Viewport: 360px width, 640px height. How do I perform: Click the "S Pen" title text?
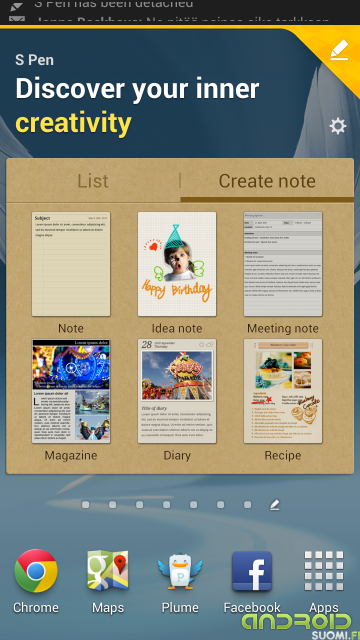34,60
